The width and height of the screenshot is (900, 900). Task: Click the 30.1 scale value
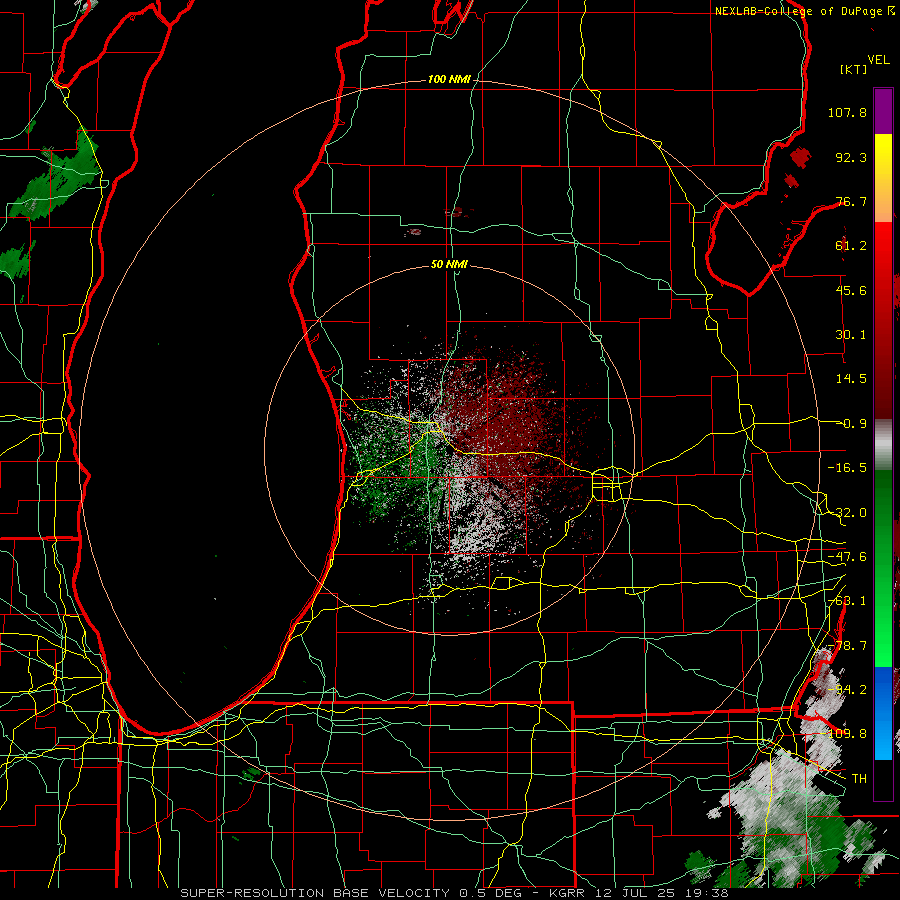(851, 335)
